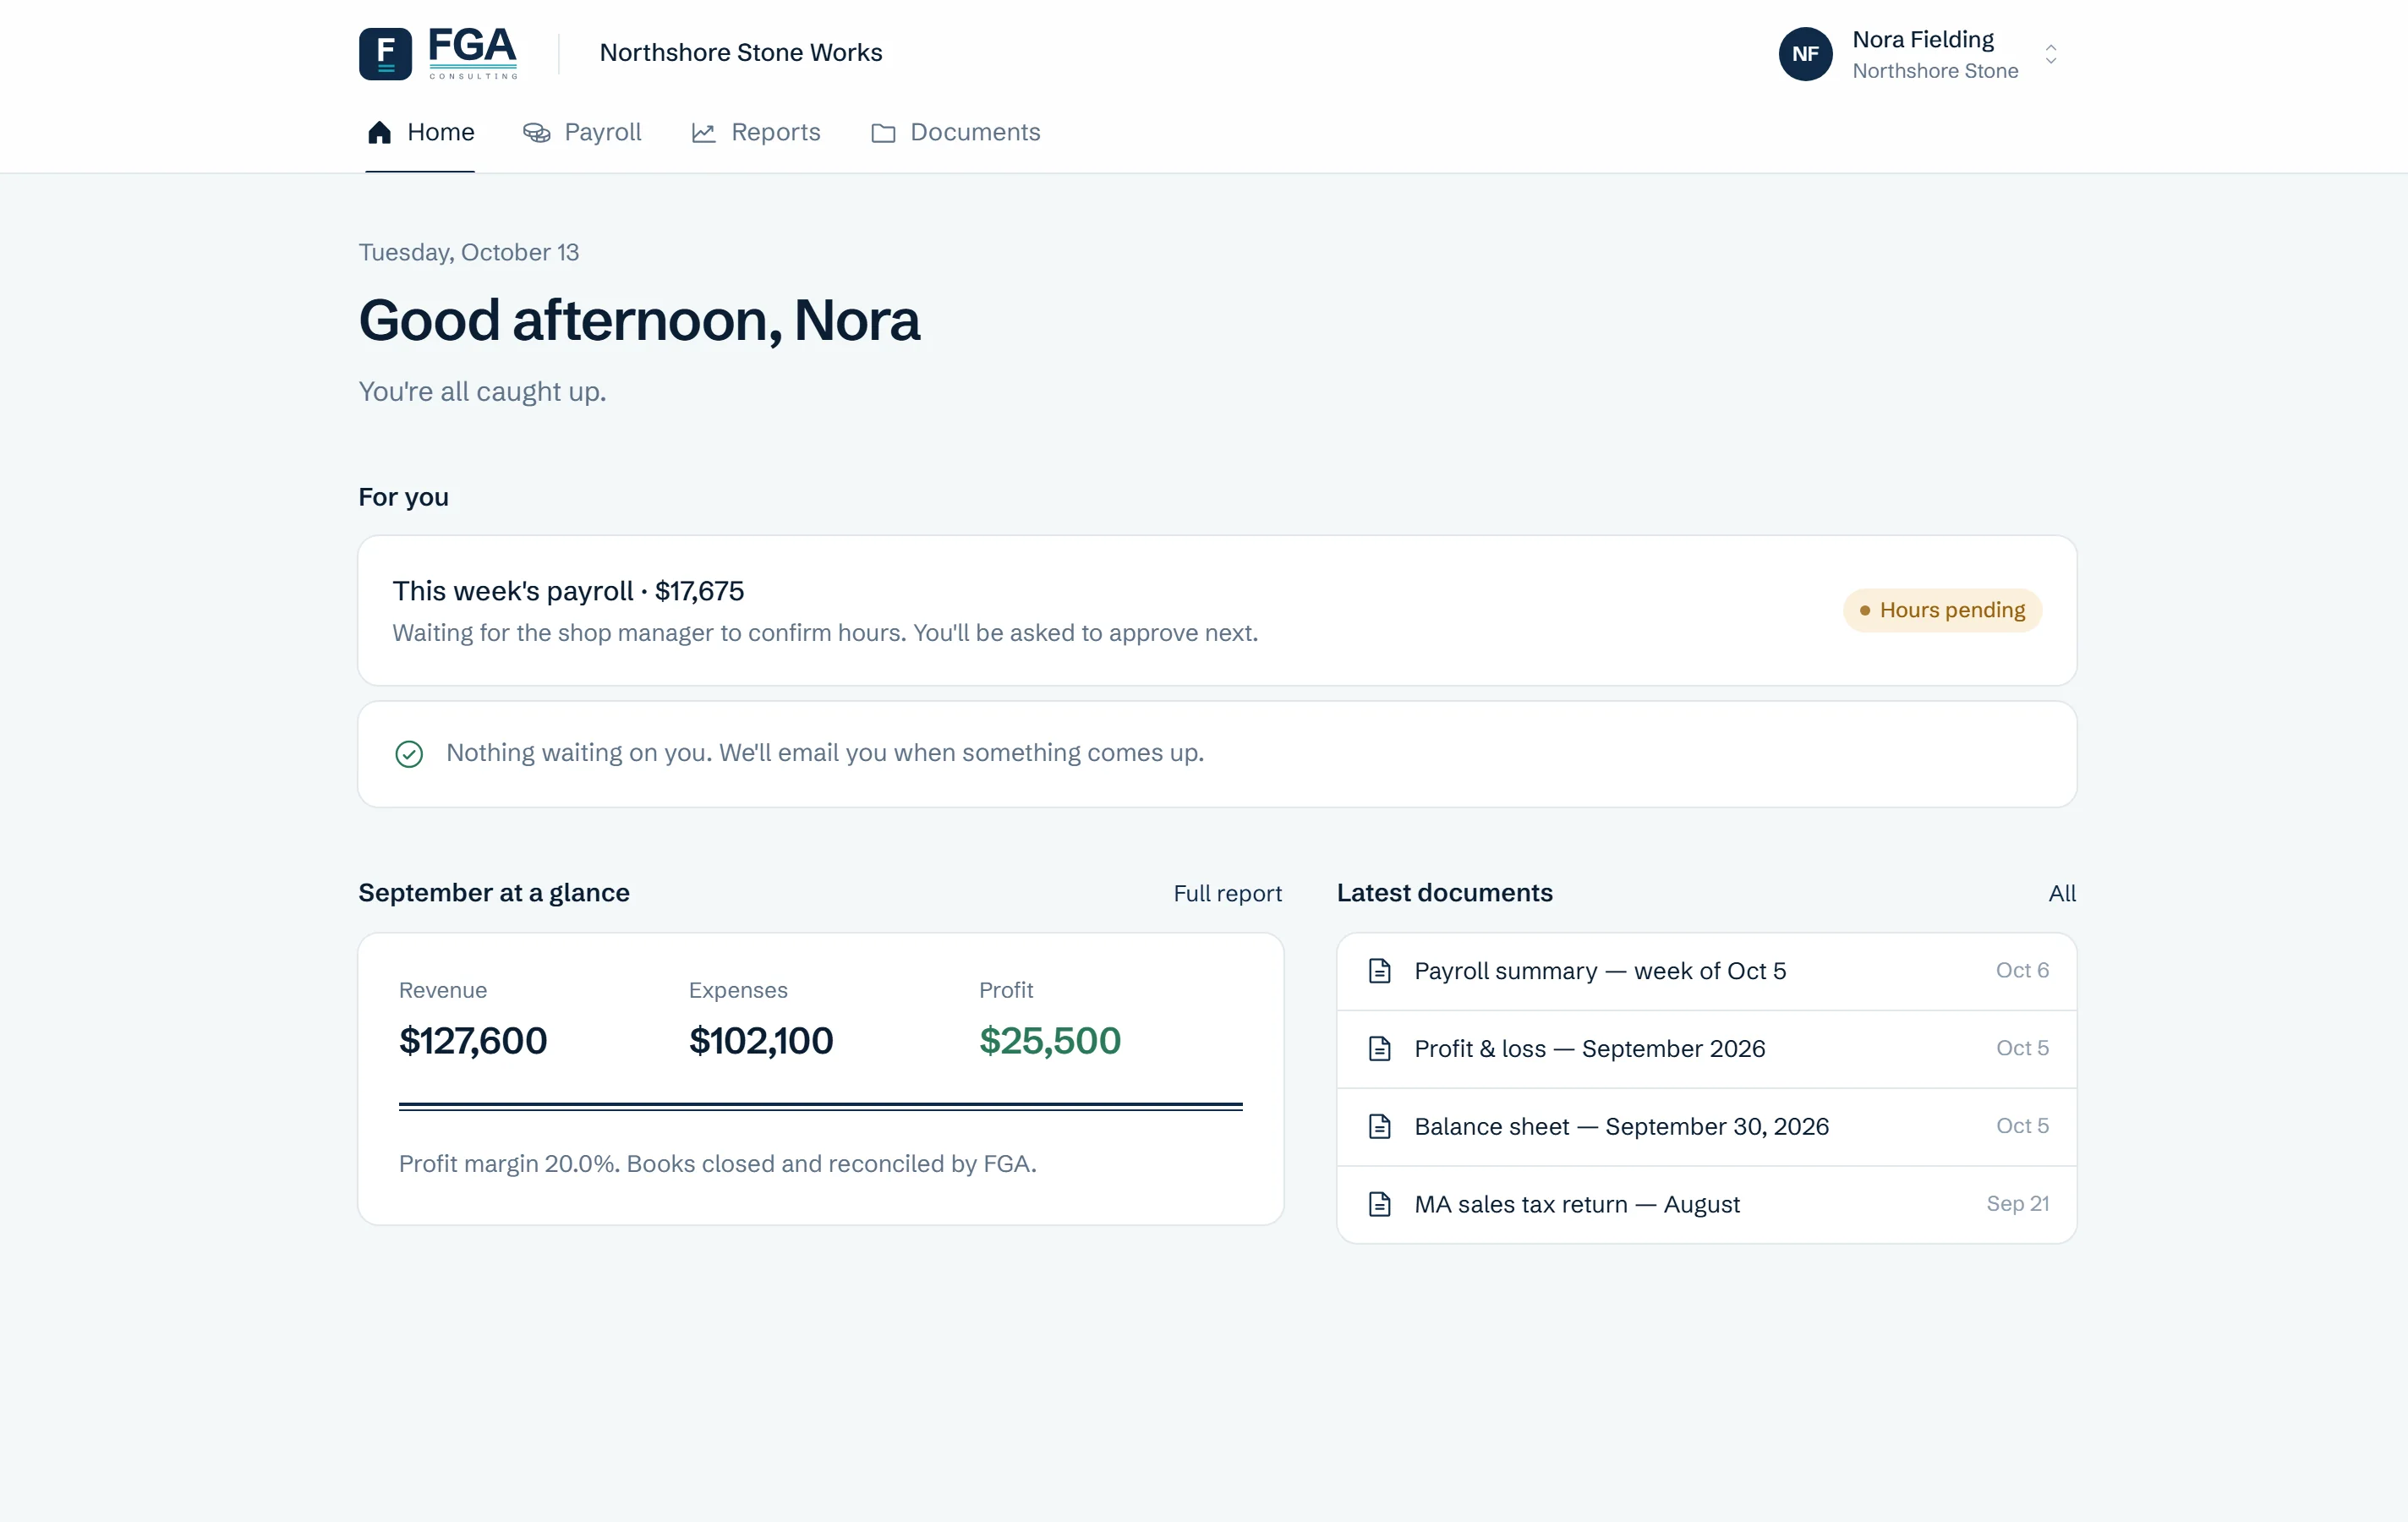Click the file icon beside Balance sheet

[1380, 1127]
